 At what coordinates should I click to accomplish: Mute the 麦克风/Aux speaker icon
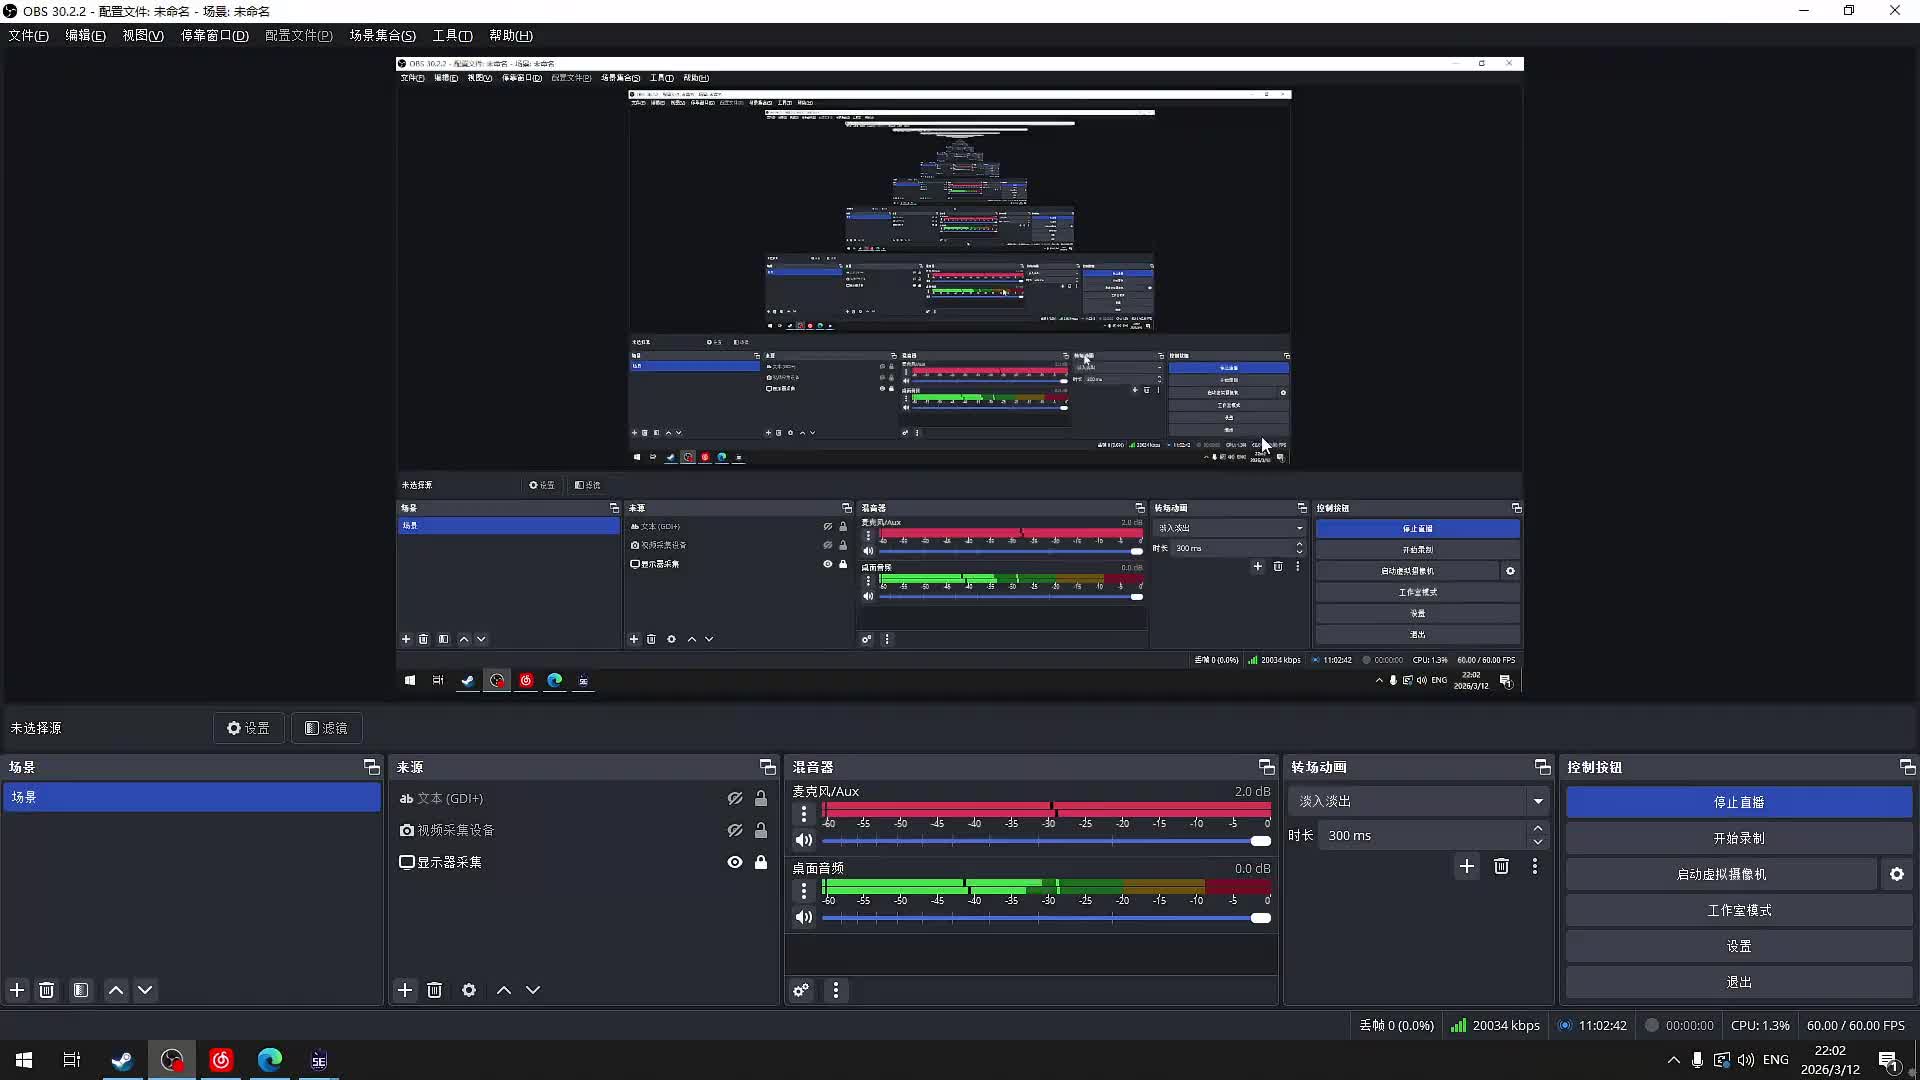coord(803,840)
